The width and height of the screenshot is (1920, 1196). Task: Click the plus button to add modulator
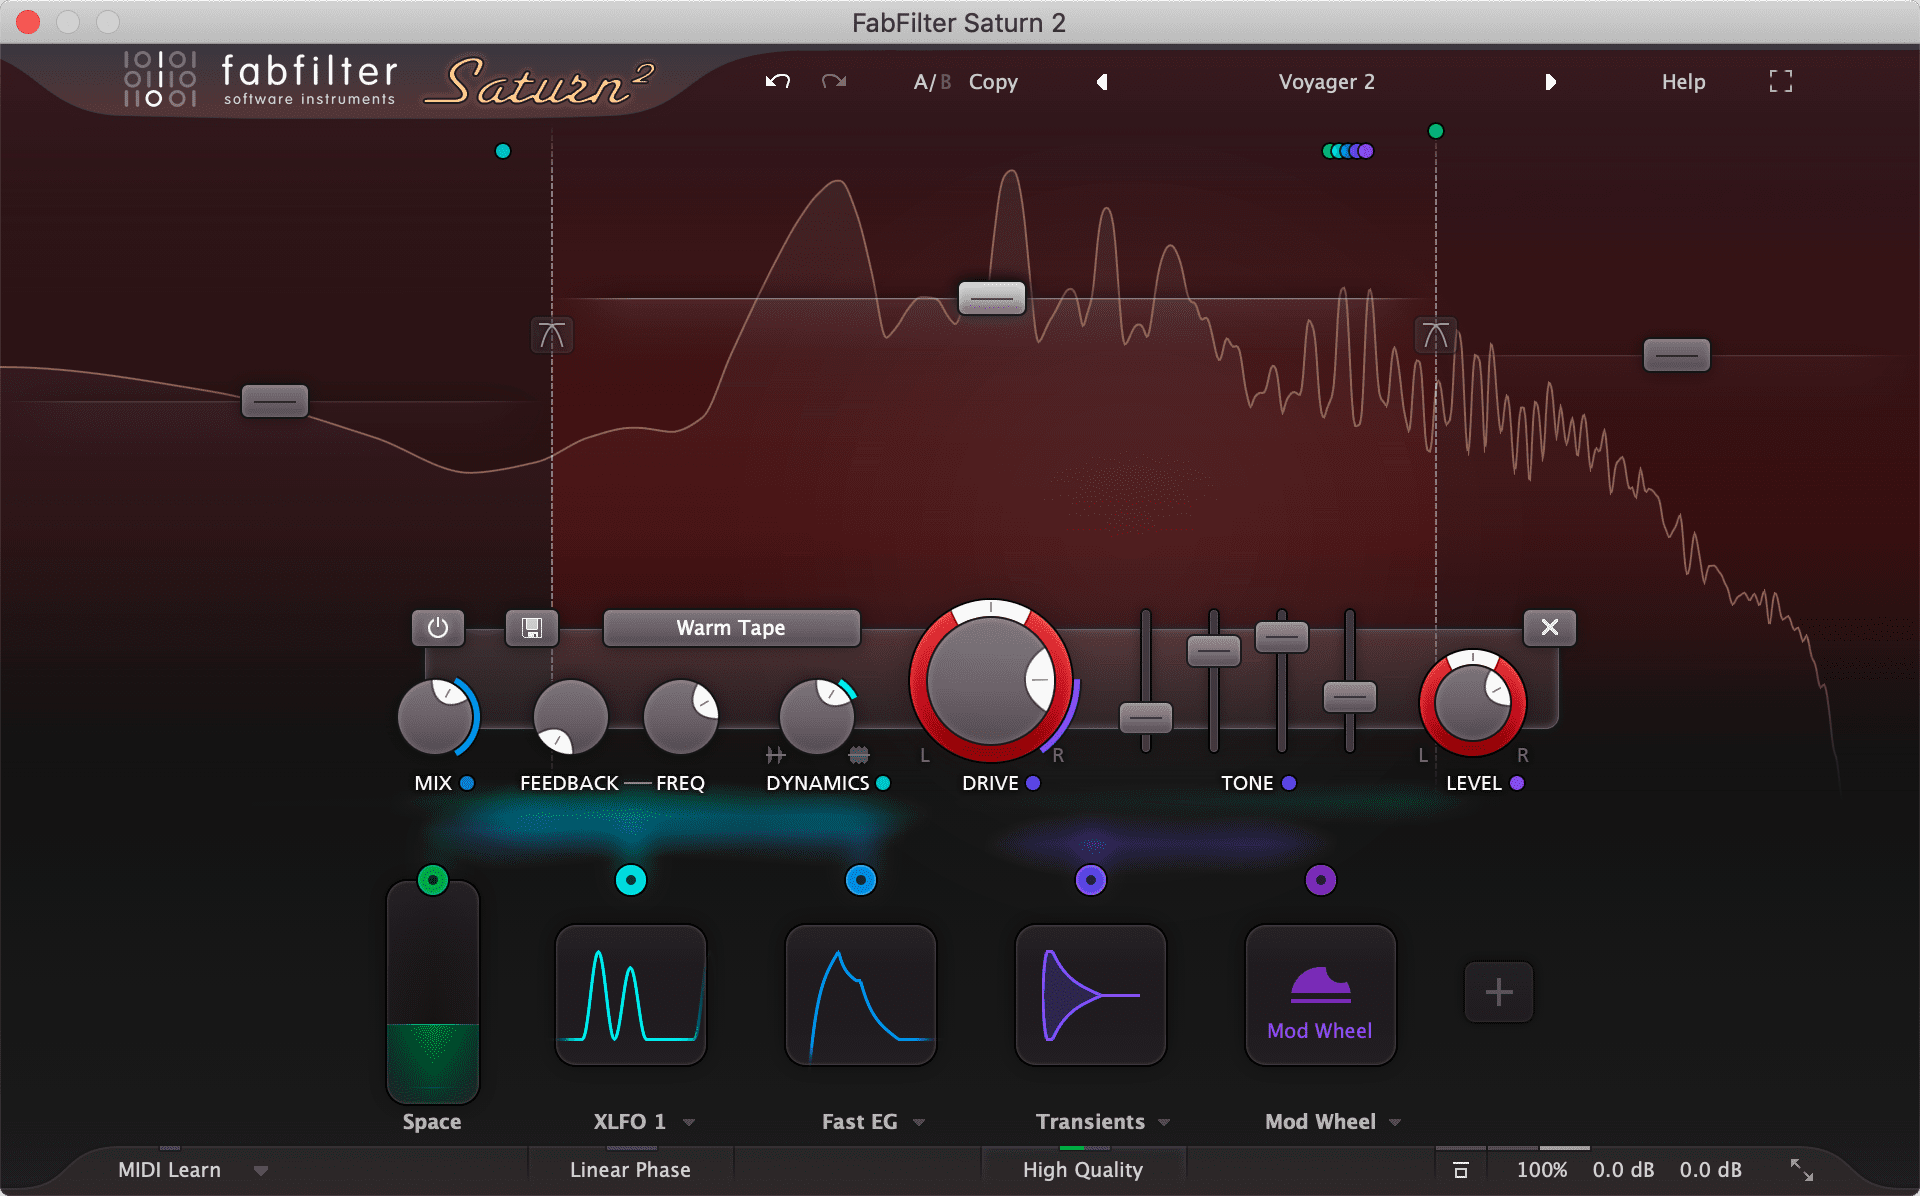click(1500, 992)
